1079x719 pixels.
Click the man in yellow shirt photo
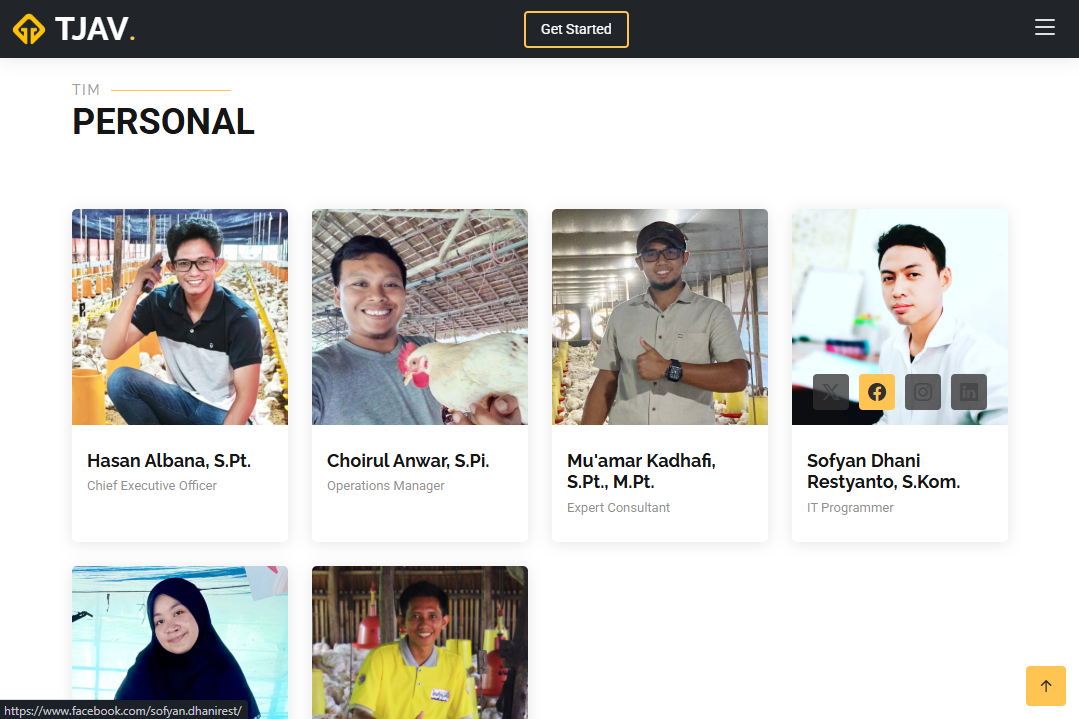(x=420, y=642)
